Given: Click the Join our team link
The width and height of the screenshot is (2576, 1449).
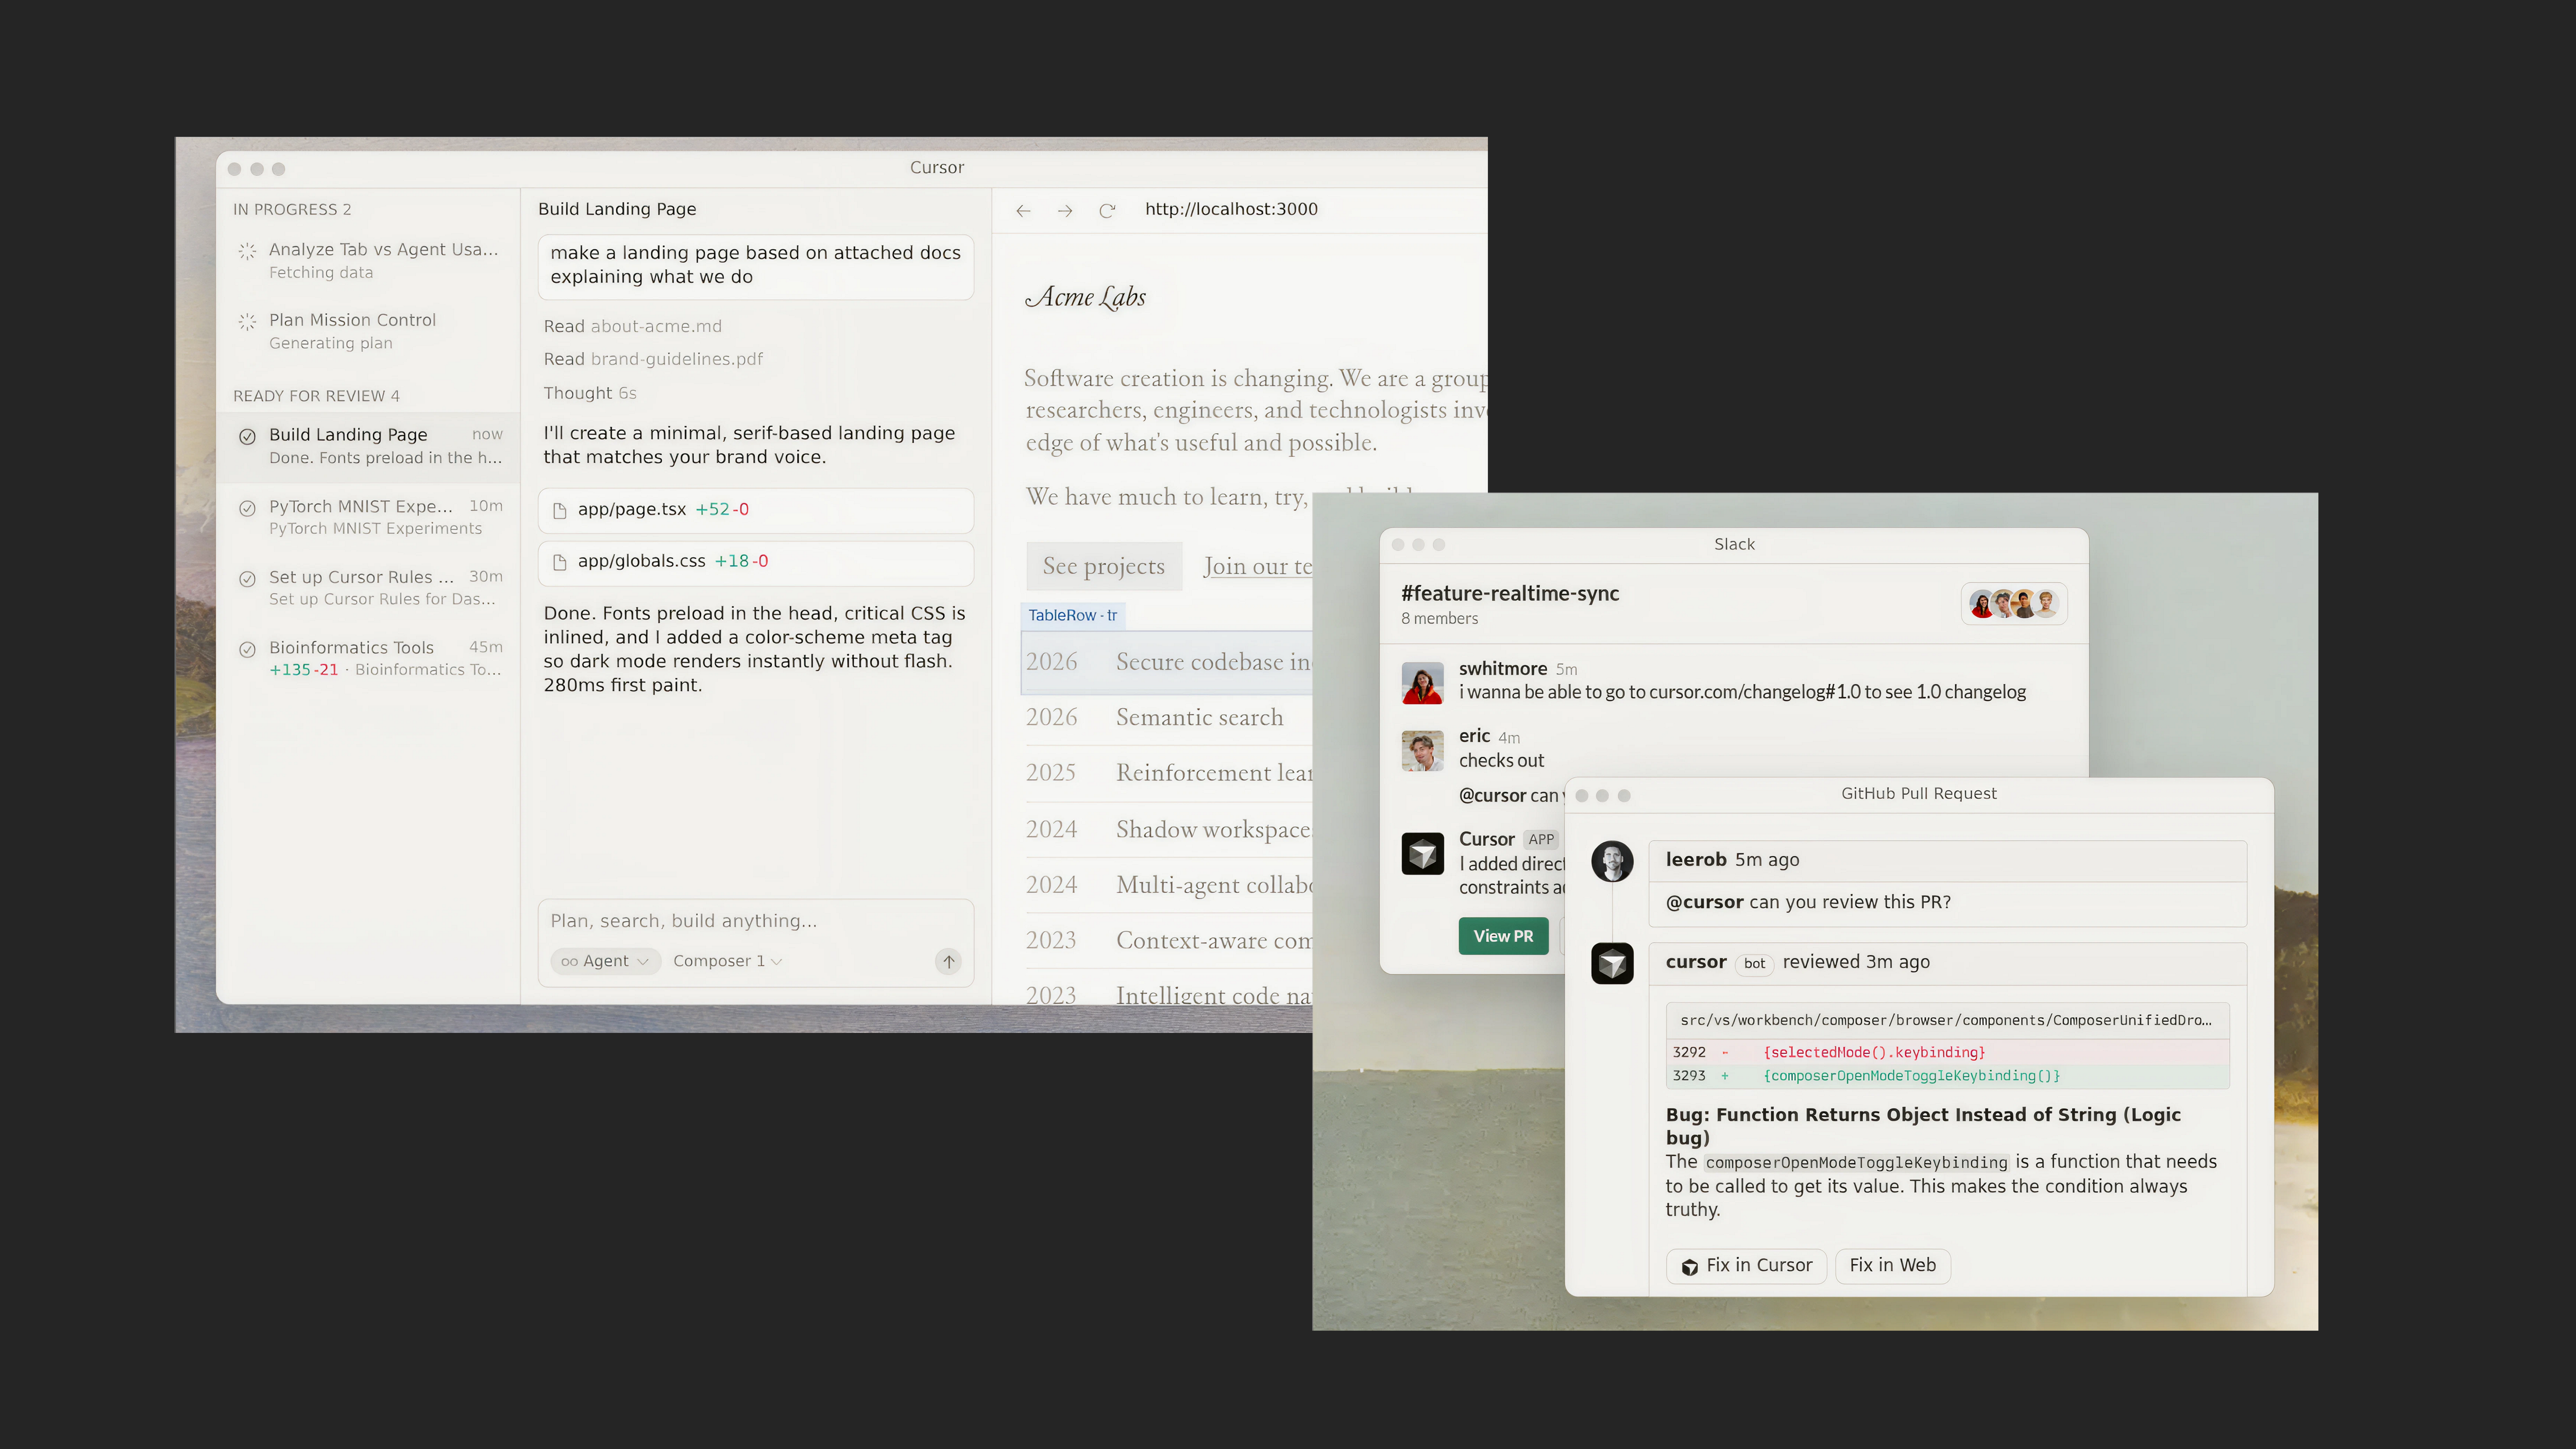Looking at the screenshot, I should 1257,566.
